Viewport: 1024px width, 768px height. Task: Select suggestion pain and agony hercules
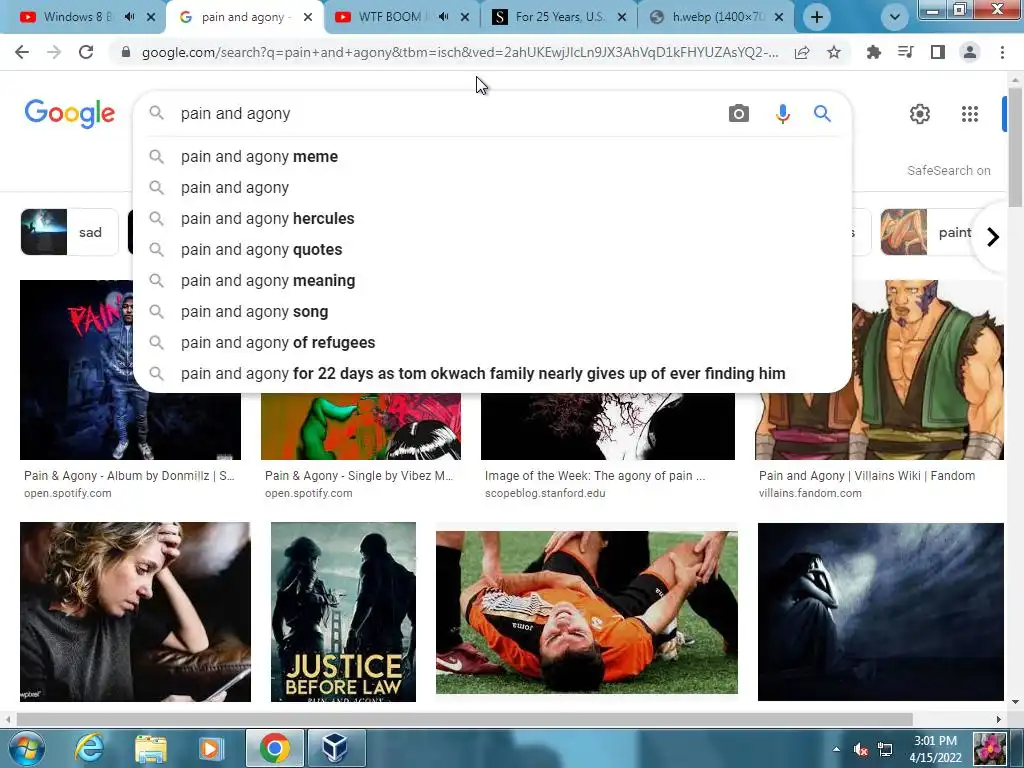(x=492, y=219)
